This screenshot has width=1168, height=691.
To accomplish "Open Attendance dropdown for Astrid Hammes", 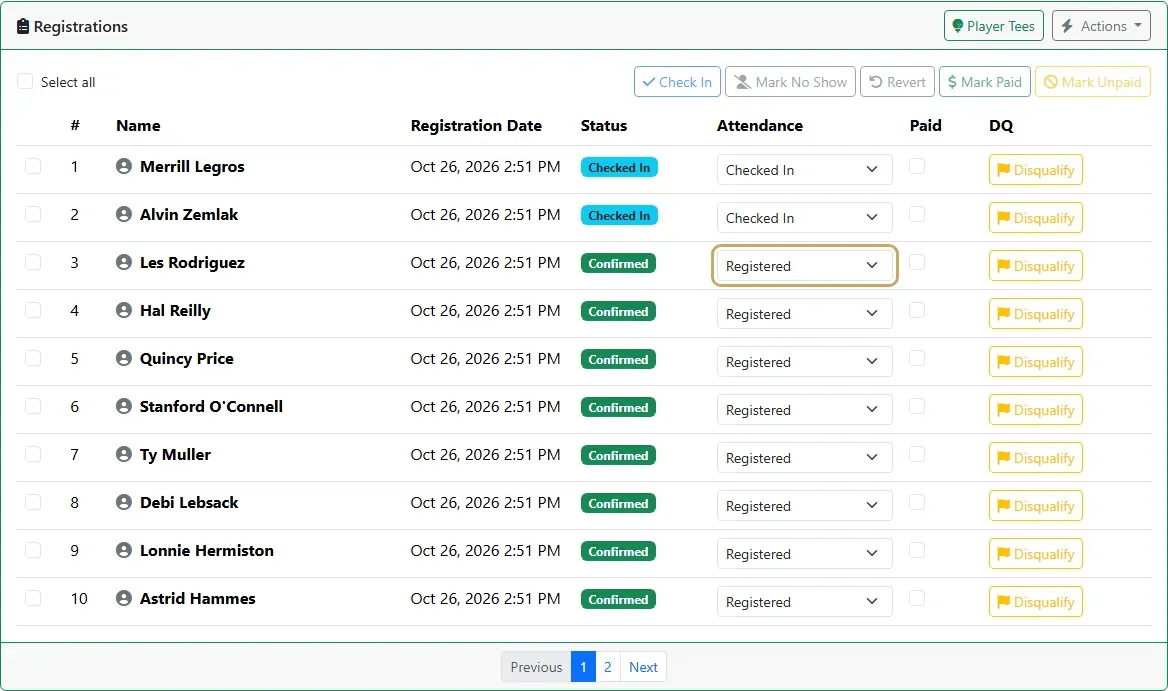I will click(x=804, y=602).
